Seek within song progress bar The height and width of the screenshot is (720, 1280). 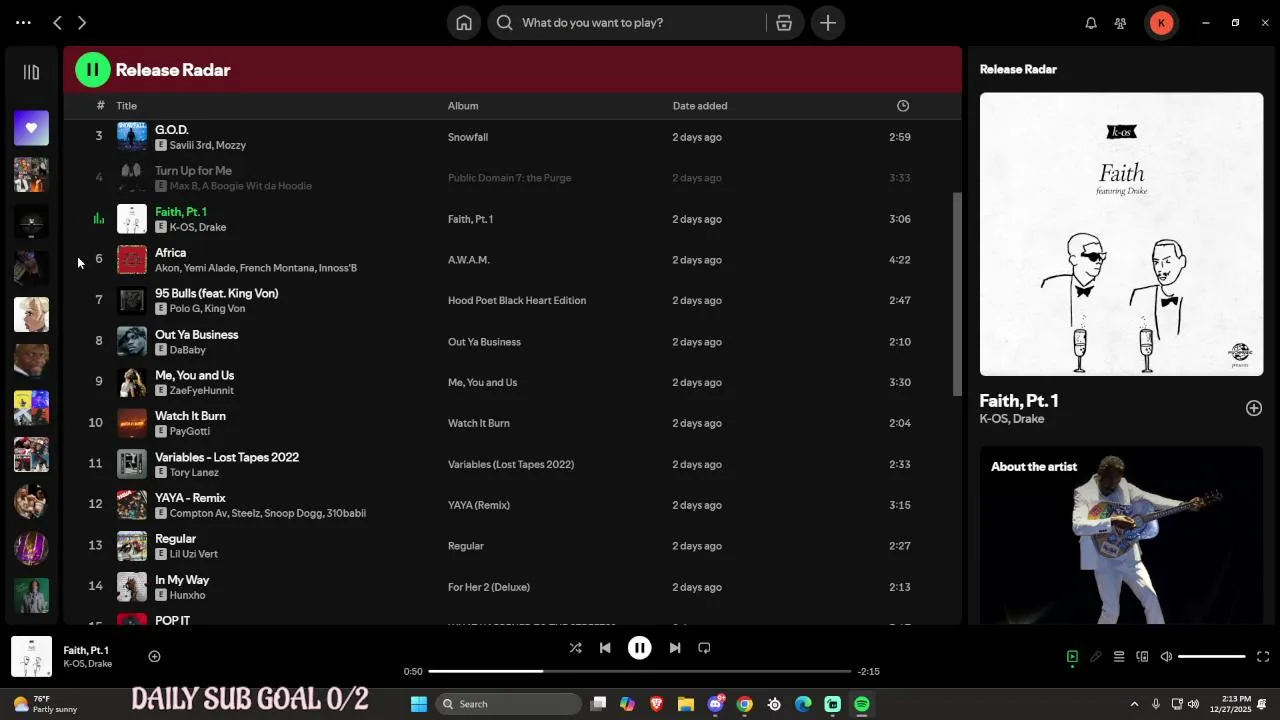(x=640, y=671)
